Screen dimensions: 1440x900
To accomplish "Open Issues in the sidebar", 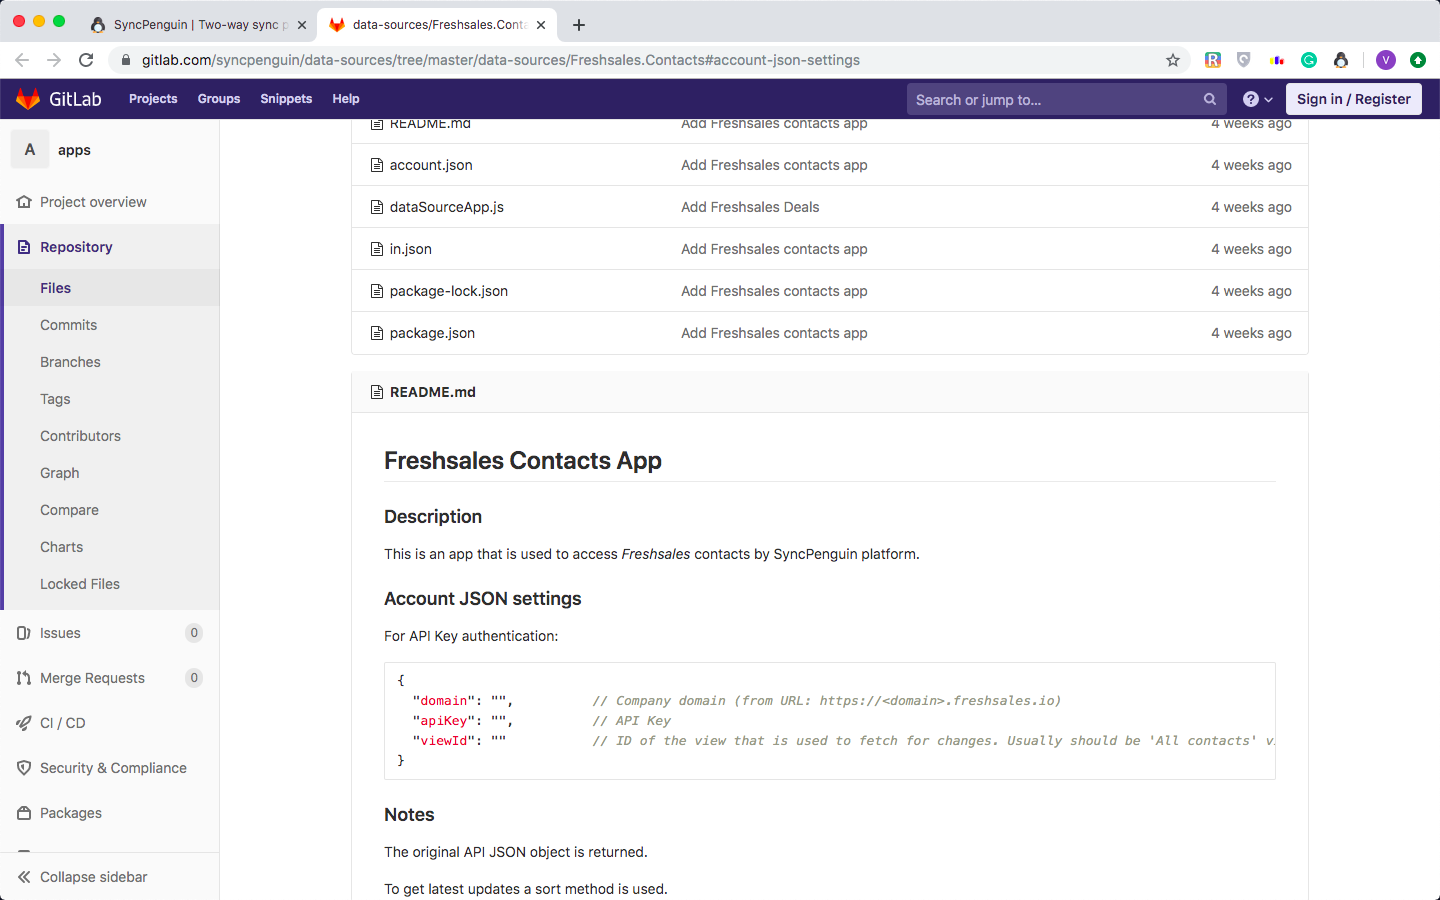I will (60, 633).
